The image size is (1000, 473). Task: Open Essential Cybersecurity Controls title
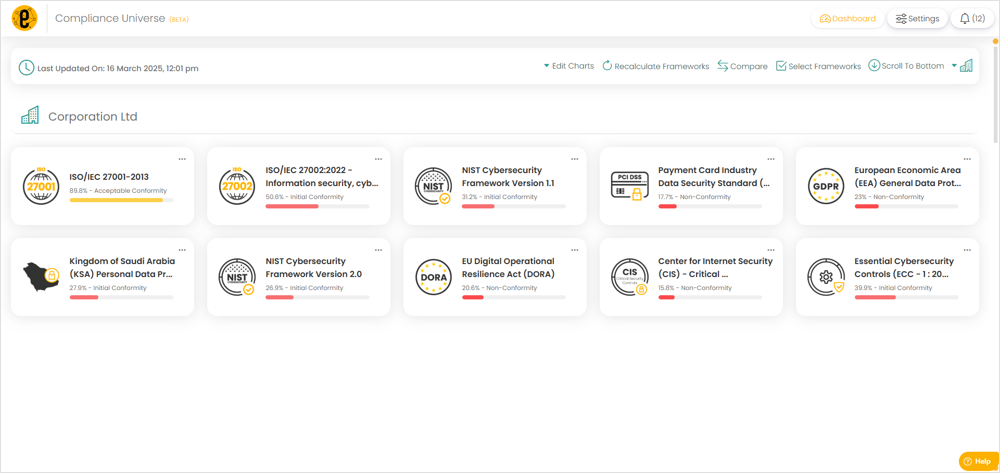904,268
